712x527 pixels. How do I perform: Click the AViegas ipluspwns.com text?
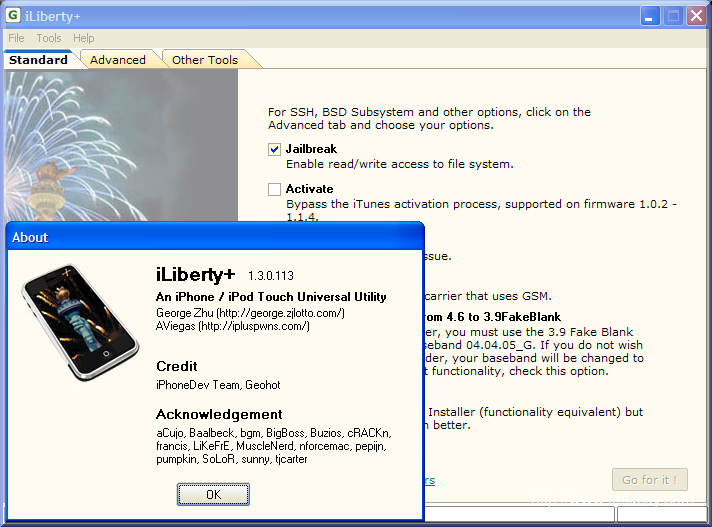tap(232, 326)
